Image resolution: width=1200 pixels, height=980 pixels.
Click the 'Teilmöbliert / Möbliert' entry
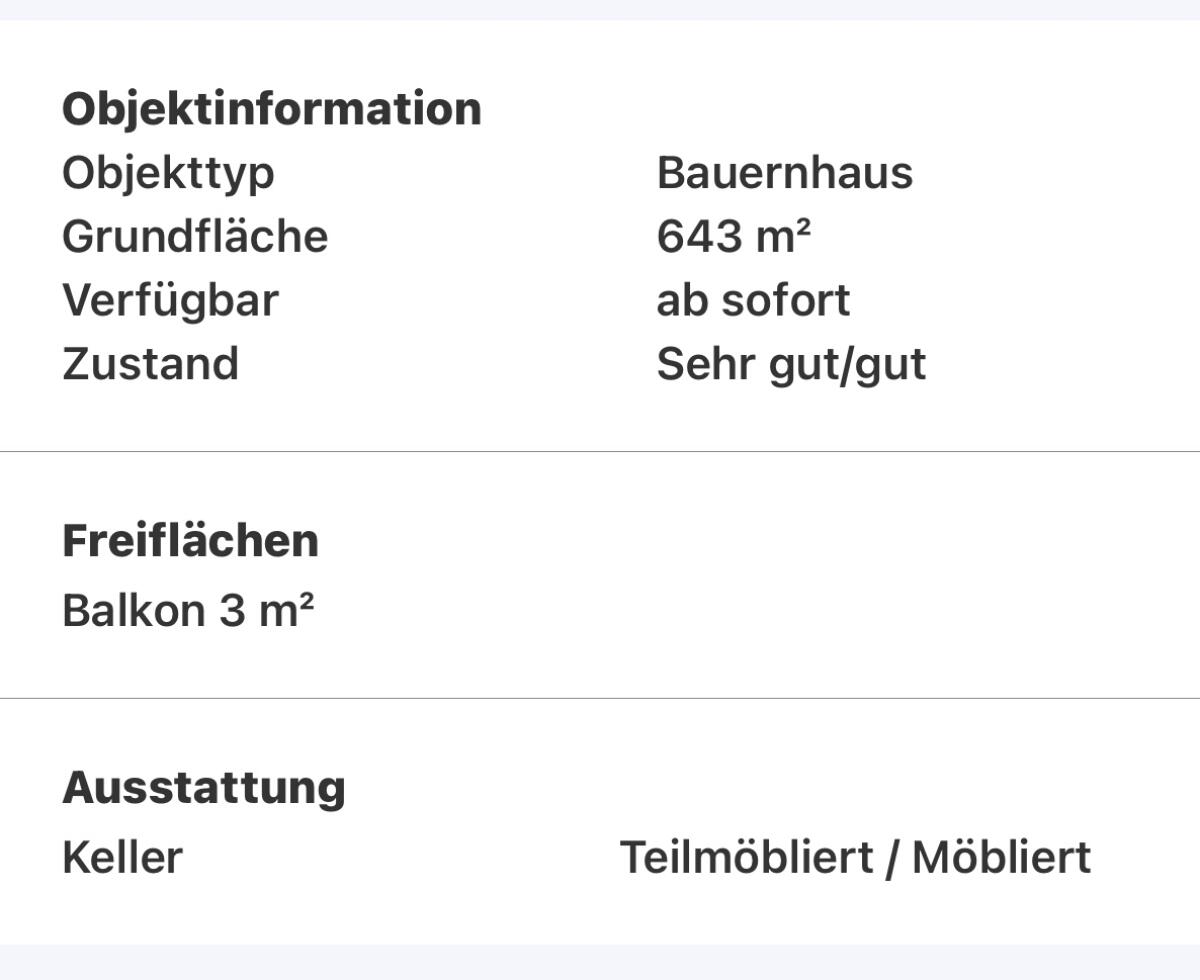[x=855, y=858]
